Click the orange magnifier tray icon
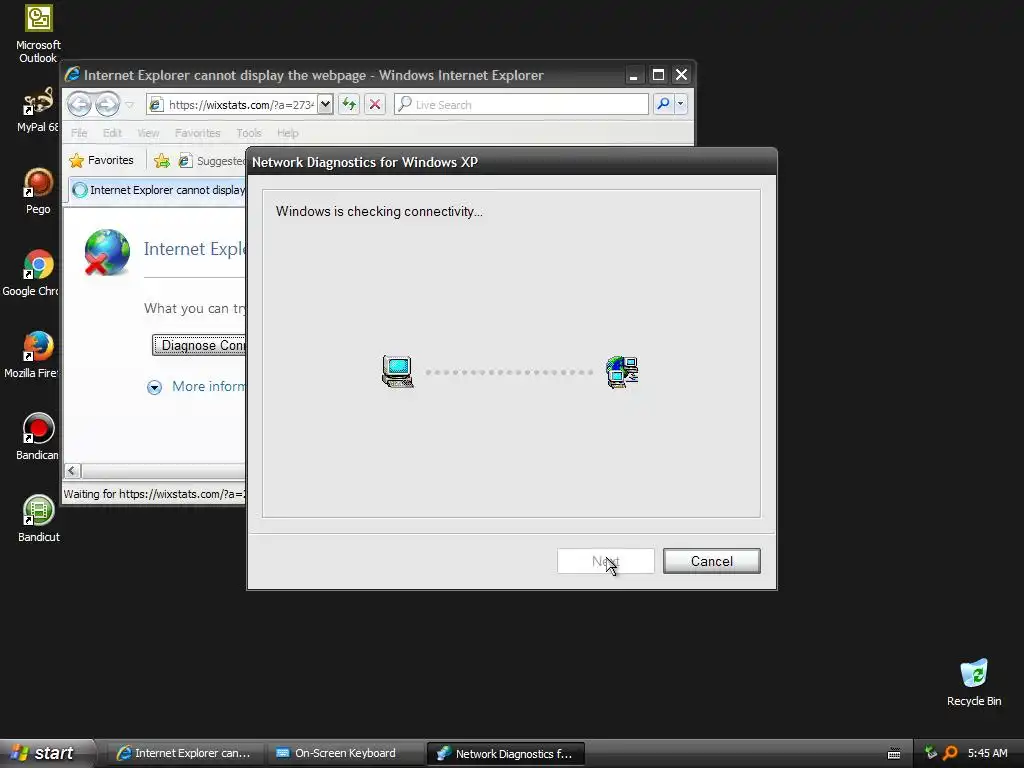 (950, 753)
